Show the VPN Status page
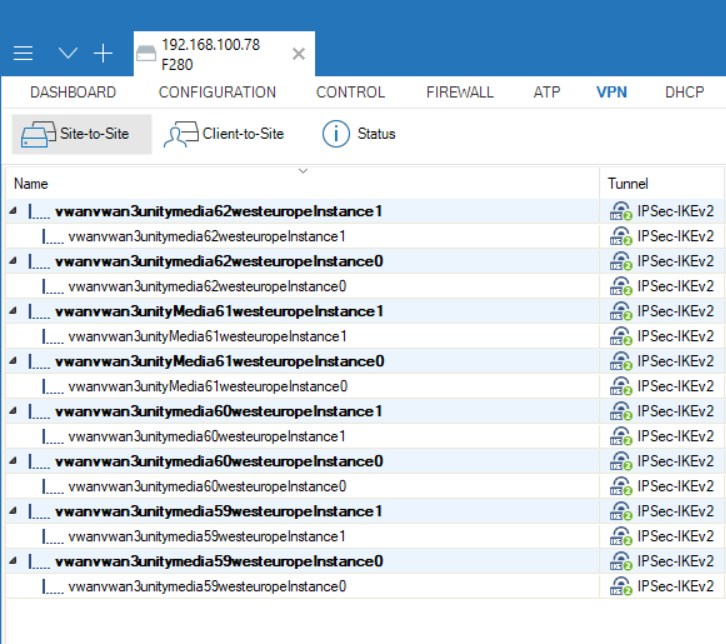The image size is (726, 644). pyautogui.click(x=358, y=134)
